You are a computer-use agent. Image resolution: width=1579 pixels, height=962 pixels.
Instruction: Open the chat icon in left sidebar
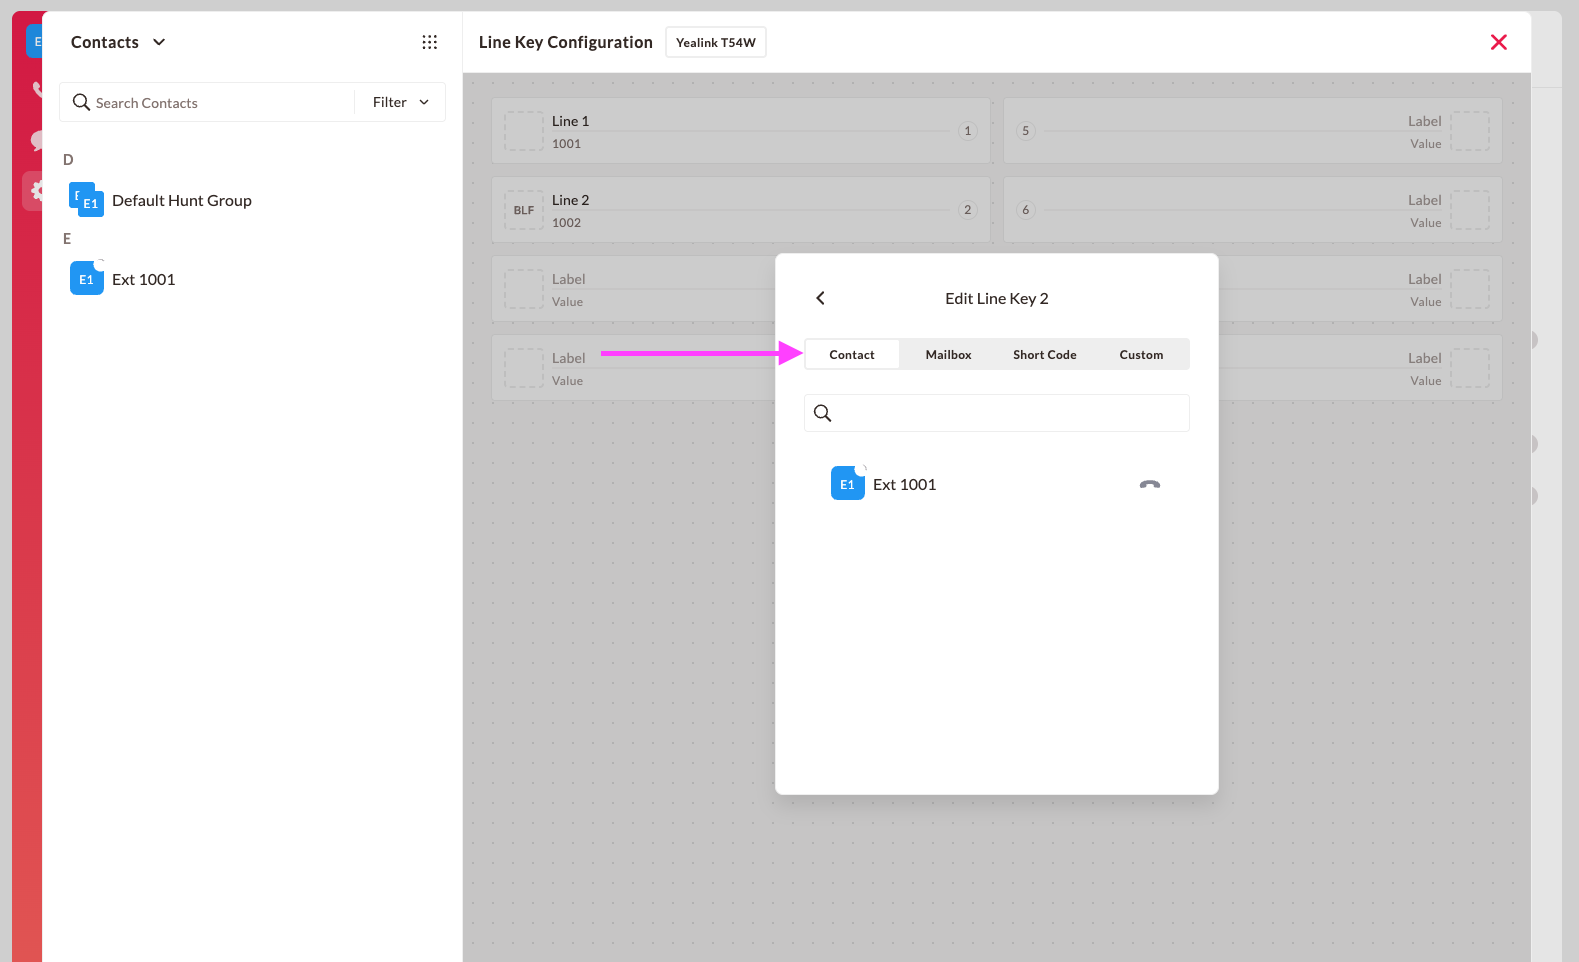click(x=36, y=141)
